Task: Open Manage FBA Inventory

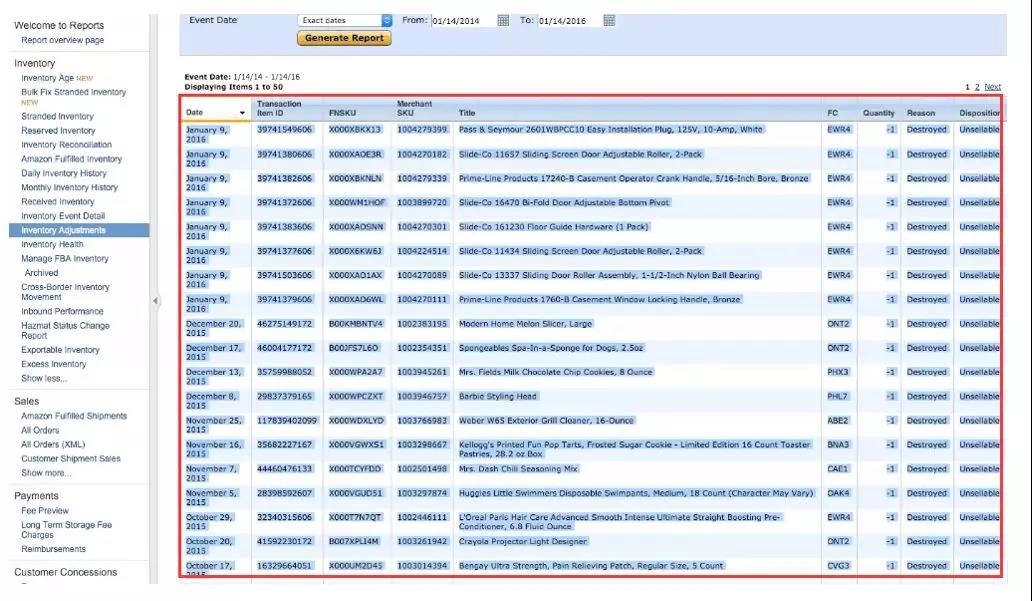Action: (x=64, y=259)
